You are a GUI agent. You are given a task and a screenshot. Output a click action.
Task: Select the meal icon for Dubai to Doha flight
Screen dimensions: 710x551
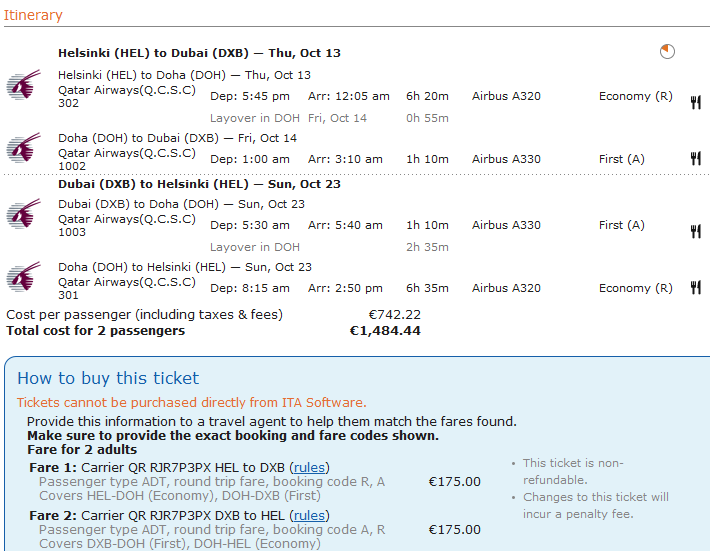point(695,231)
